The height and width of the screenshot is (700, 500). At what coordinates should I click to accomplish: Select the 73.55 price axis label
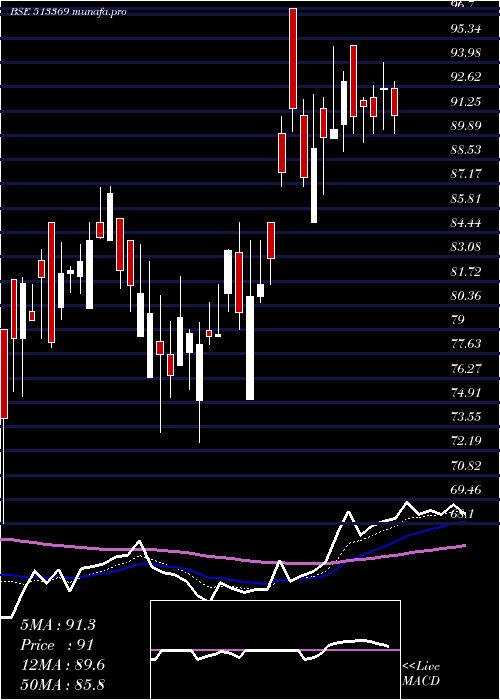[x=467, y=417]
